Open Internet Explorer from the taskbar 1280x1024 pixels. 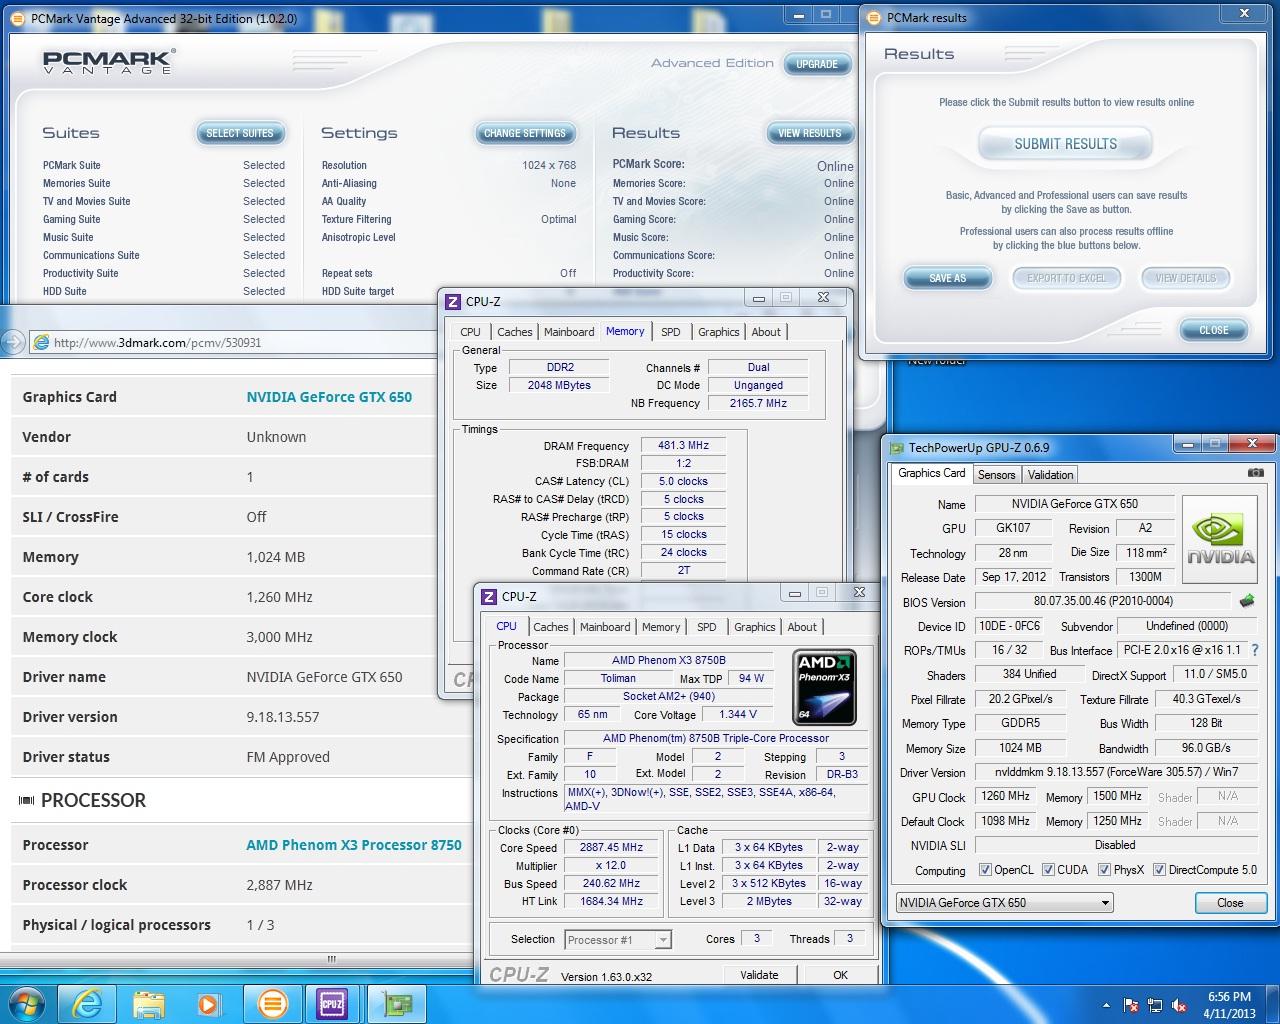pyautogui.click(x=86, y=1003)
